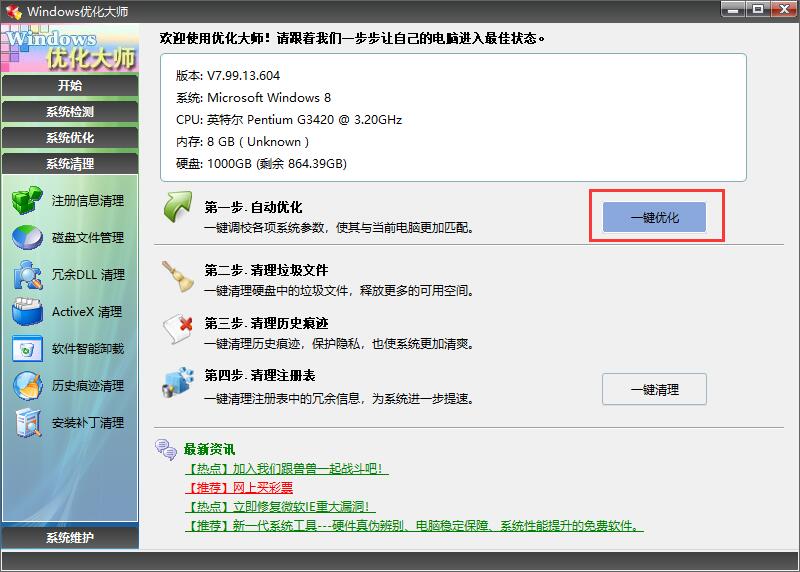Click the red X document icon for 清理历史痕迹

[x=178, y=329]
